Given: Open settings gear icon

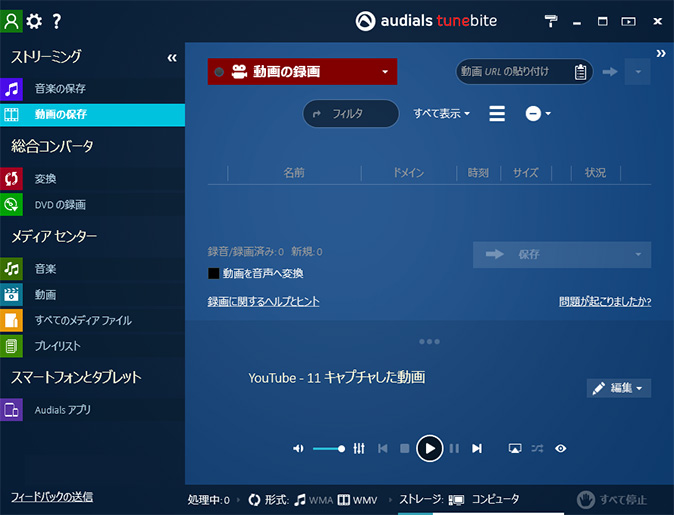Looking at the screenshot, I should 34,21.
